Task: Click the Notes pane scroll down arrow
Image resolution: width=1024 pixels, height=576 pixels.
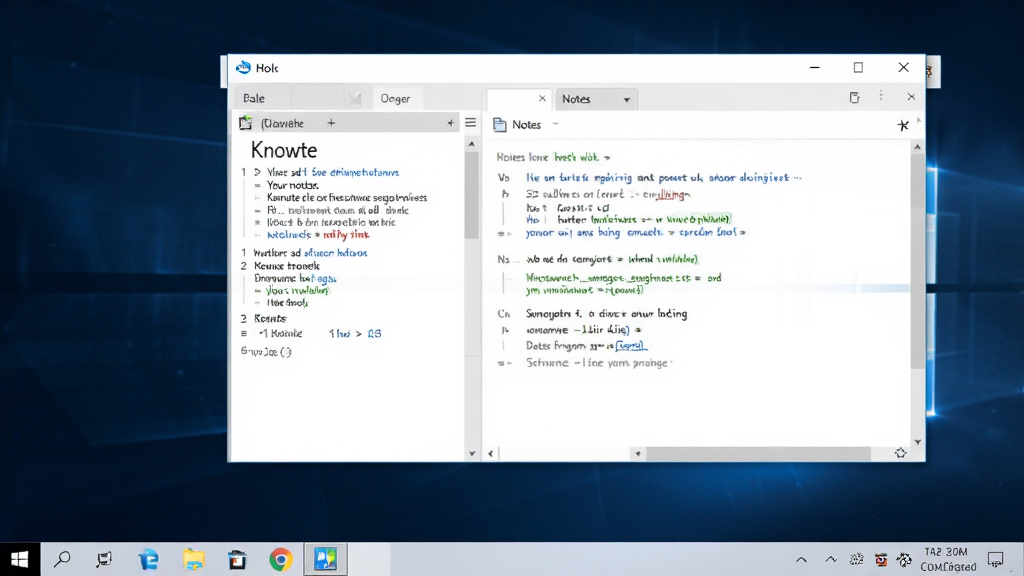Action: pos(918,442)
